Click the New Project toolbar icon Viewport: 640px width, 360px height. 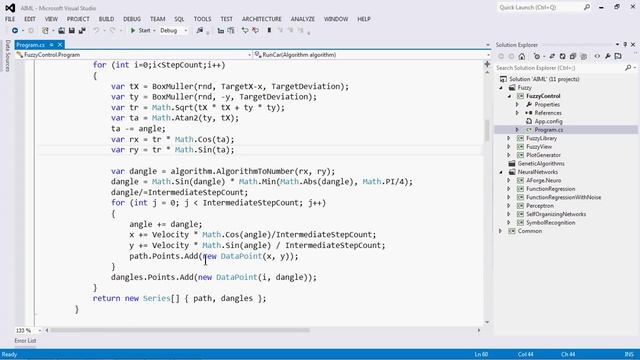click(45, 31)
